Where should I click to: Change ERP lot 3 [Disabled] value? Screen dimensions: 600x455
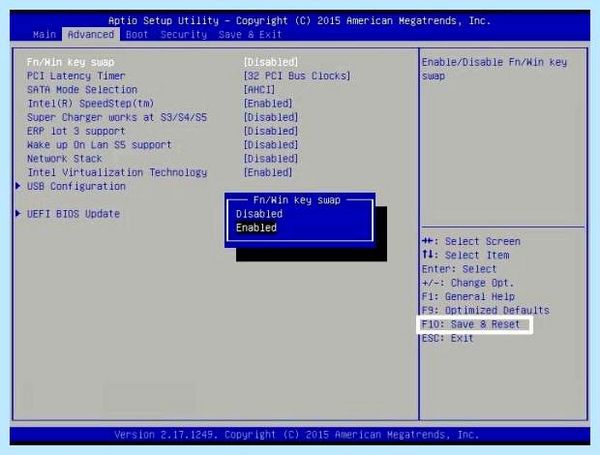271,131
